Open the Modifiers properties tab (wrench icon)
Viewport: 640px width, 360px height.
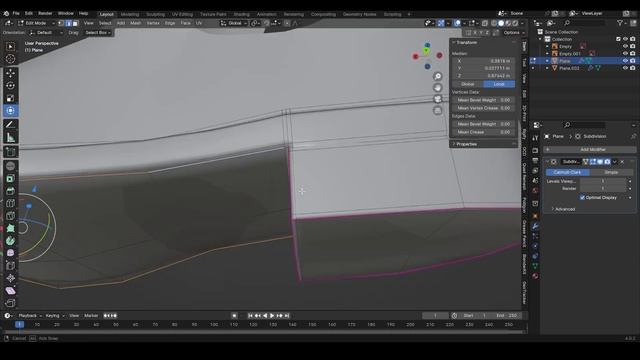point(535,226)
